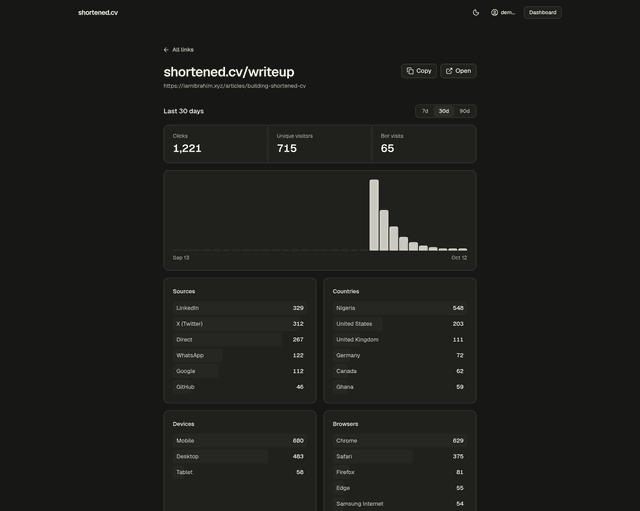Click the Clicks stat 1,221

(187, 149)
